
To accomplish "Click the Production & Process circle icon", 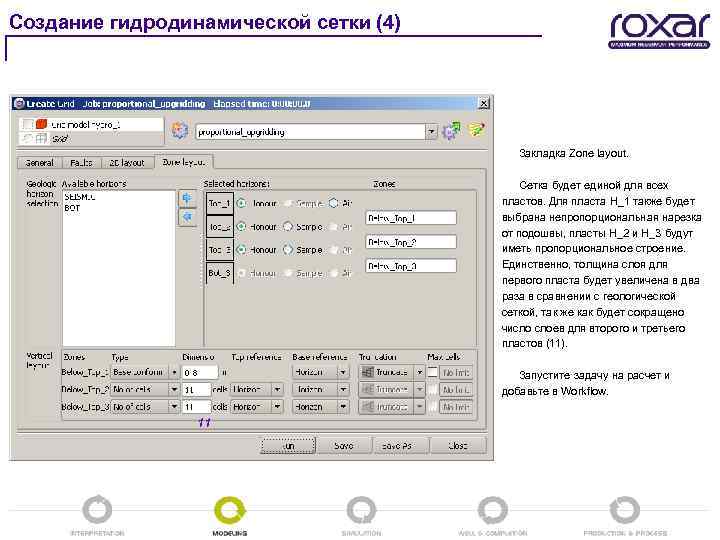I will (624, 510).
